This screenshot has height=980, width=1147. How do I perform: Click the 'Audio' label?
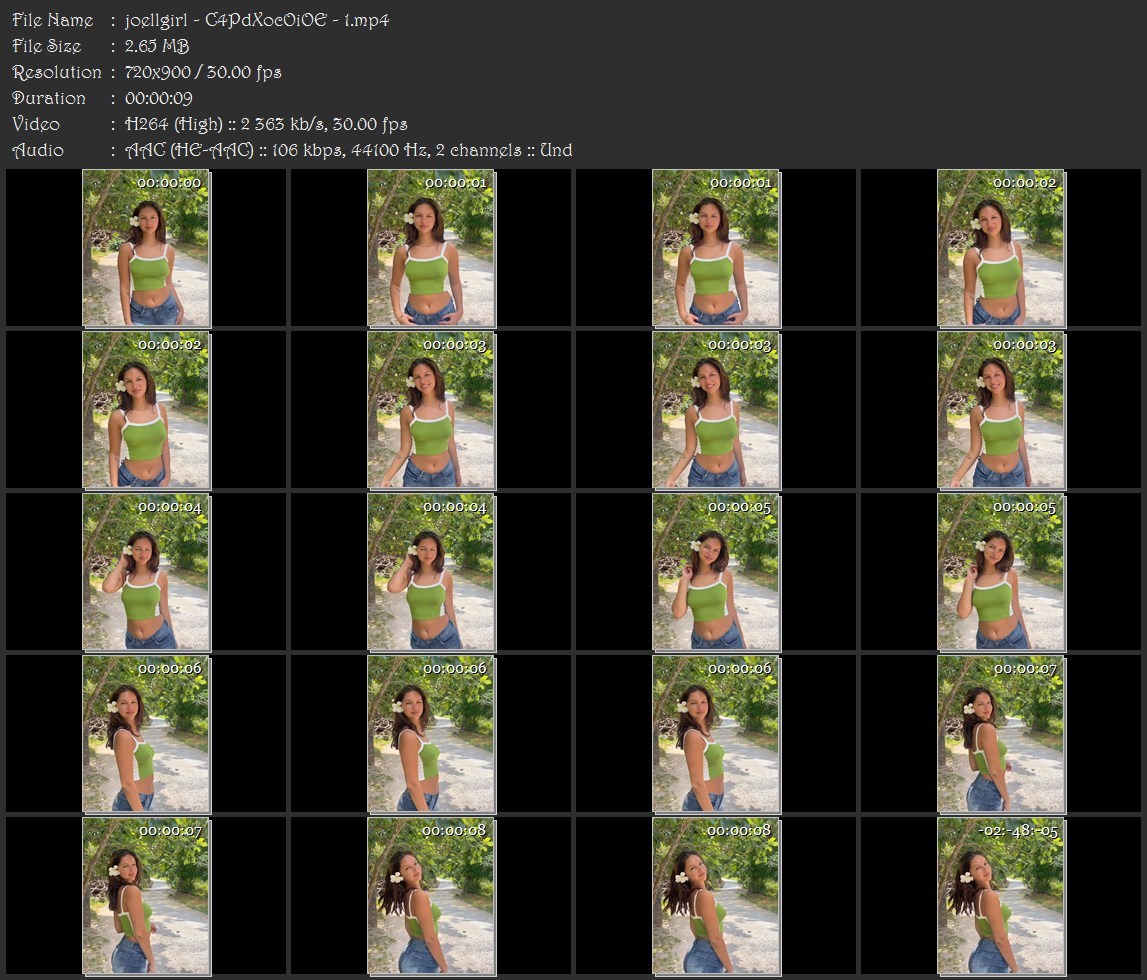click(38, 151)
